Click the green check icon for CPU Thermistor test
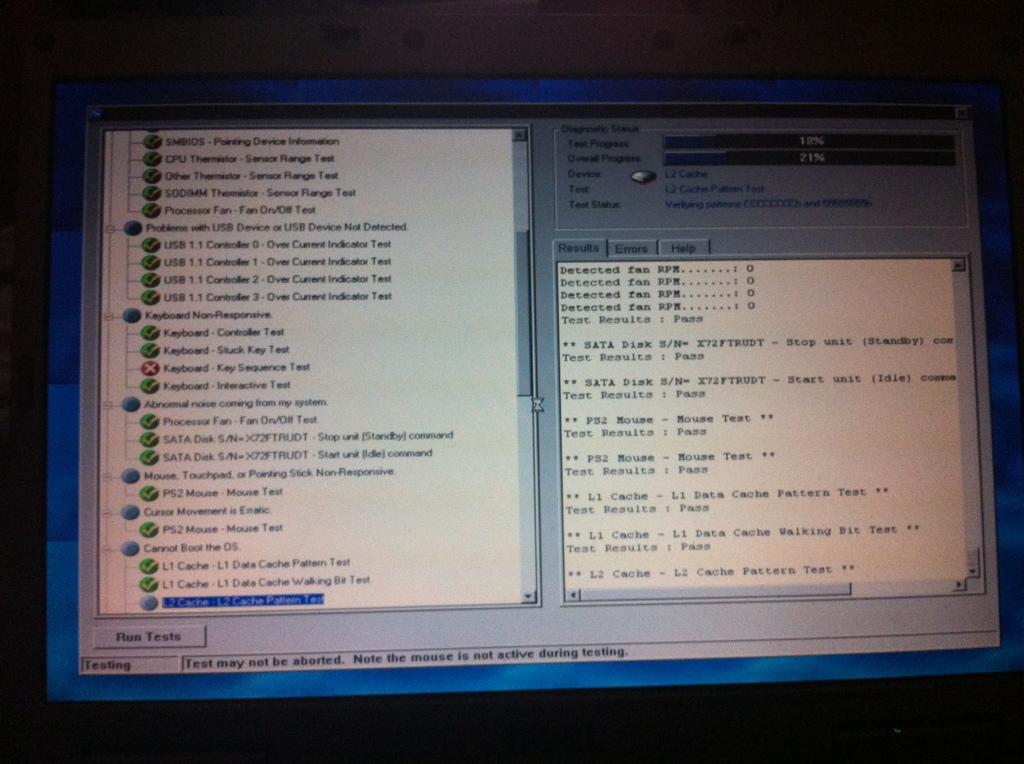This screenshot has height=764, width=1024. point(151,158)
